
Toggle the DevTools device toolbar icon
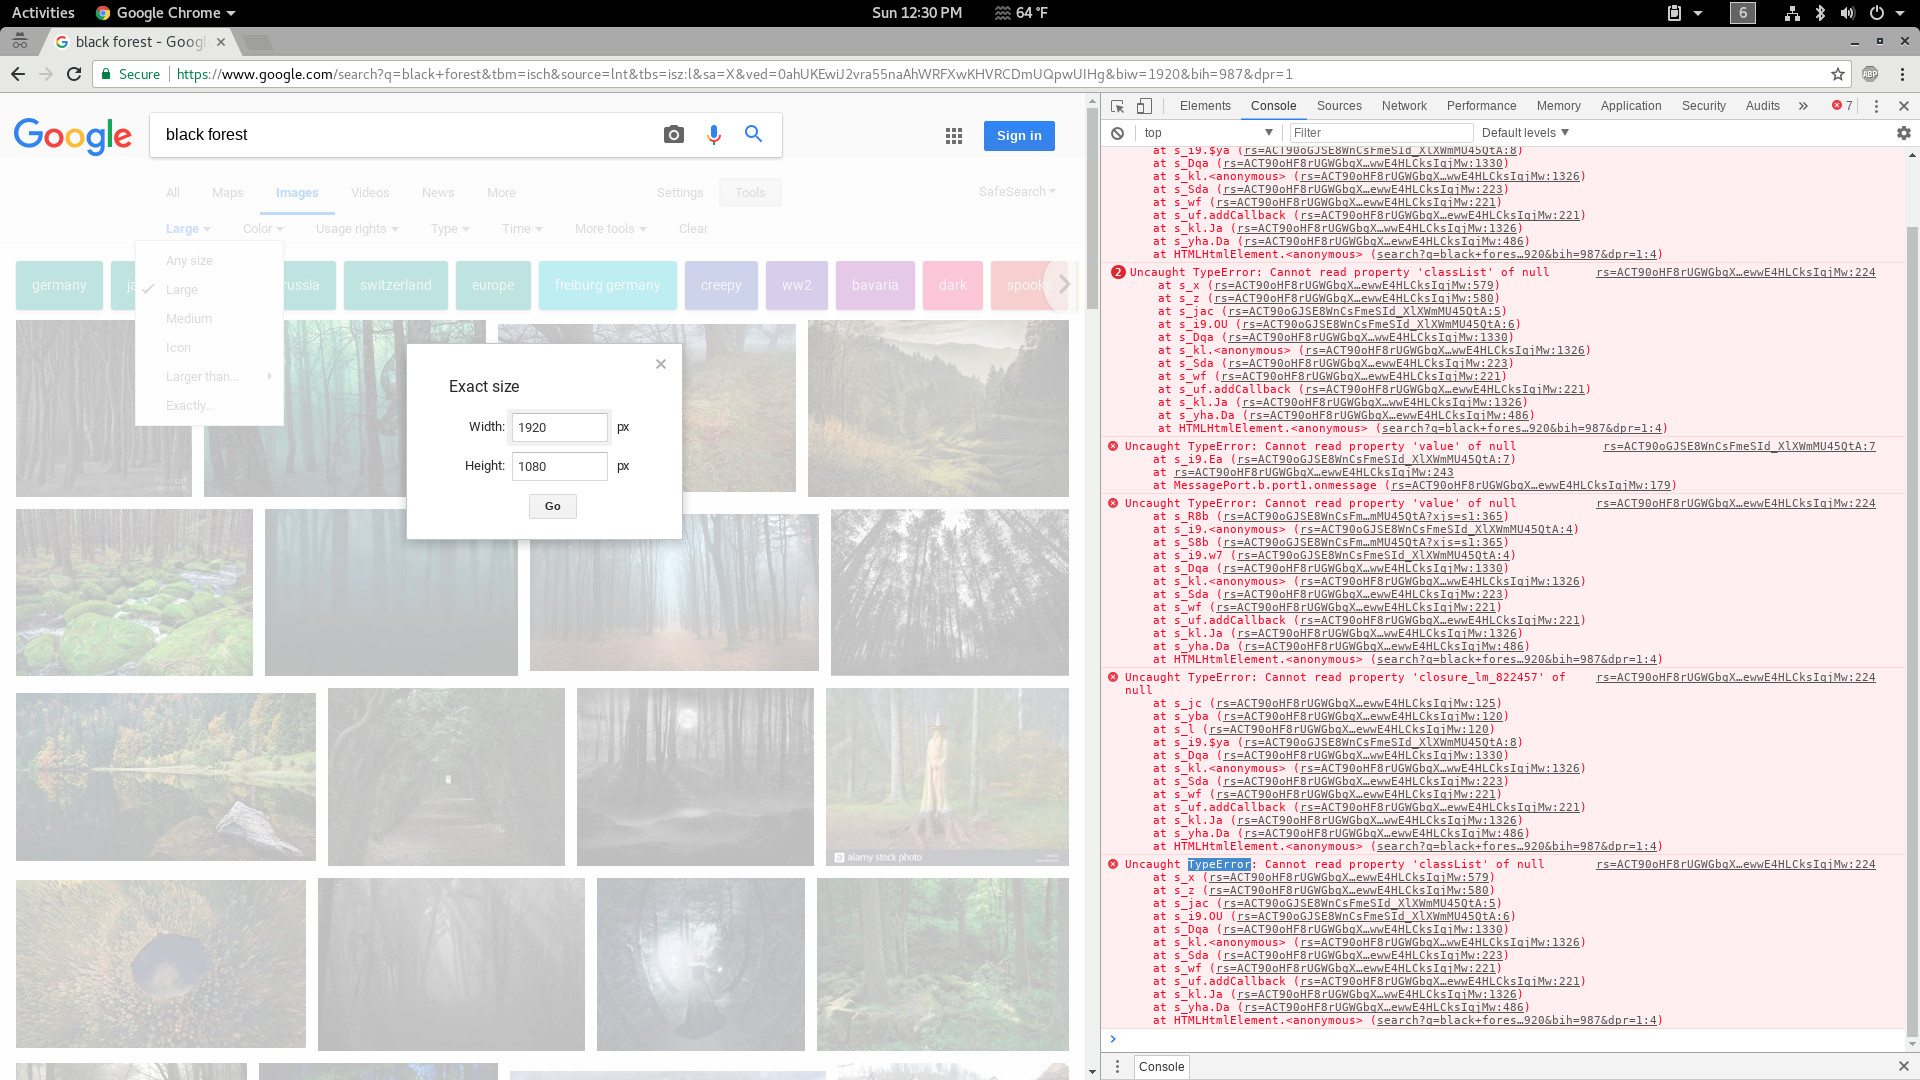click(1145, 106)
